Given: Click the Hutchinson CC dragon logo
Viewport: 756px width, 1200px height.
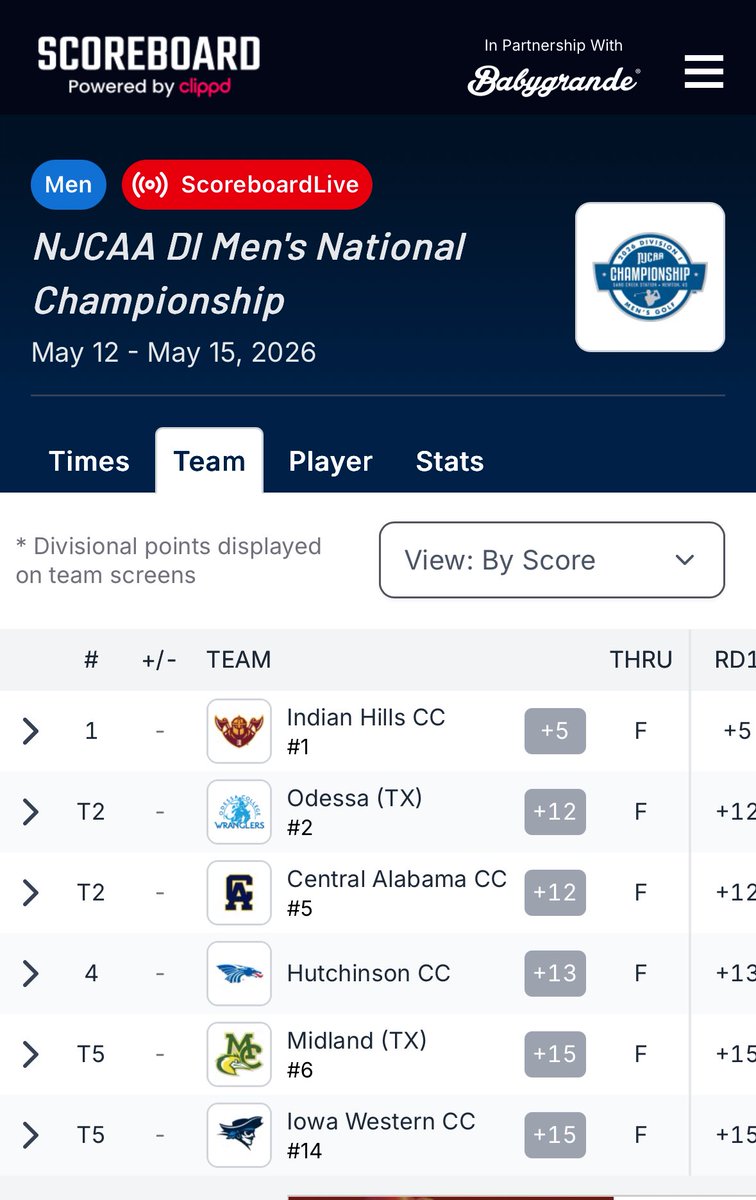Looking at the screenshot, I should coord(239,973).
